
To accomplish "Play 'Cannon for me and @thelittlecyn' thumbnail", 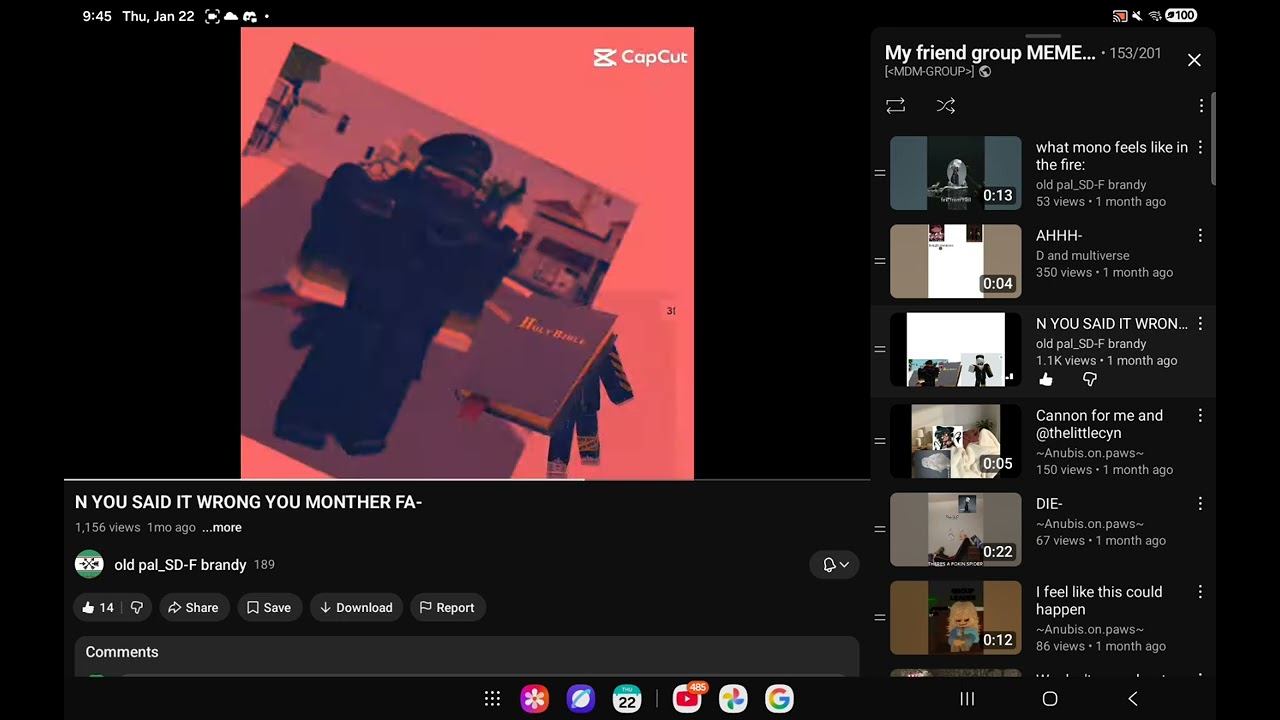I will pos(956,441).
